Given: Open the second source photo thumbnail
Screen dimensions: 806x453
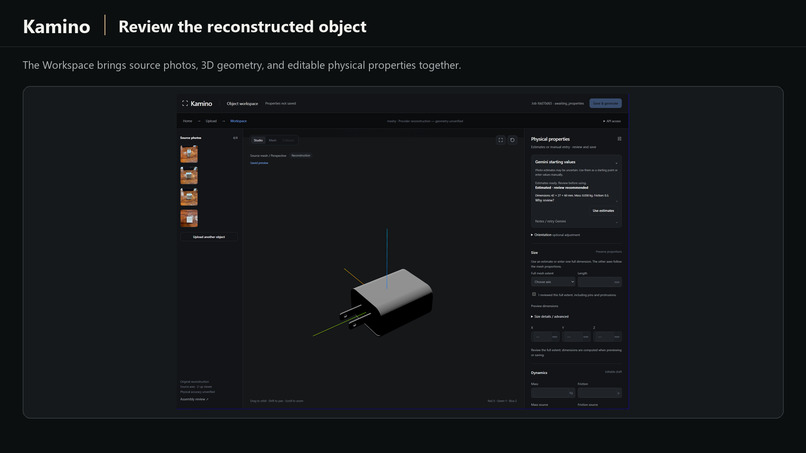Looking at the screenshot, I should (189, 175).
